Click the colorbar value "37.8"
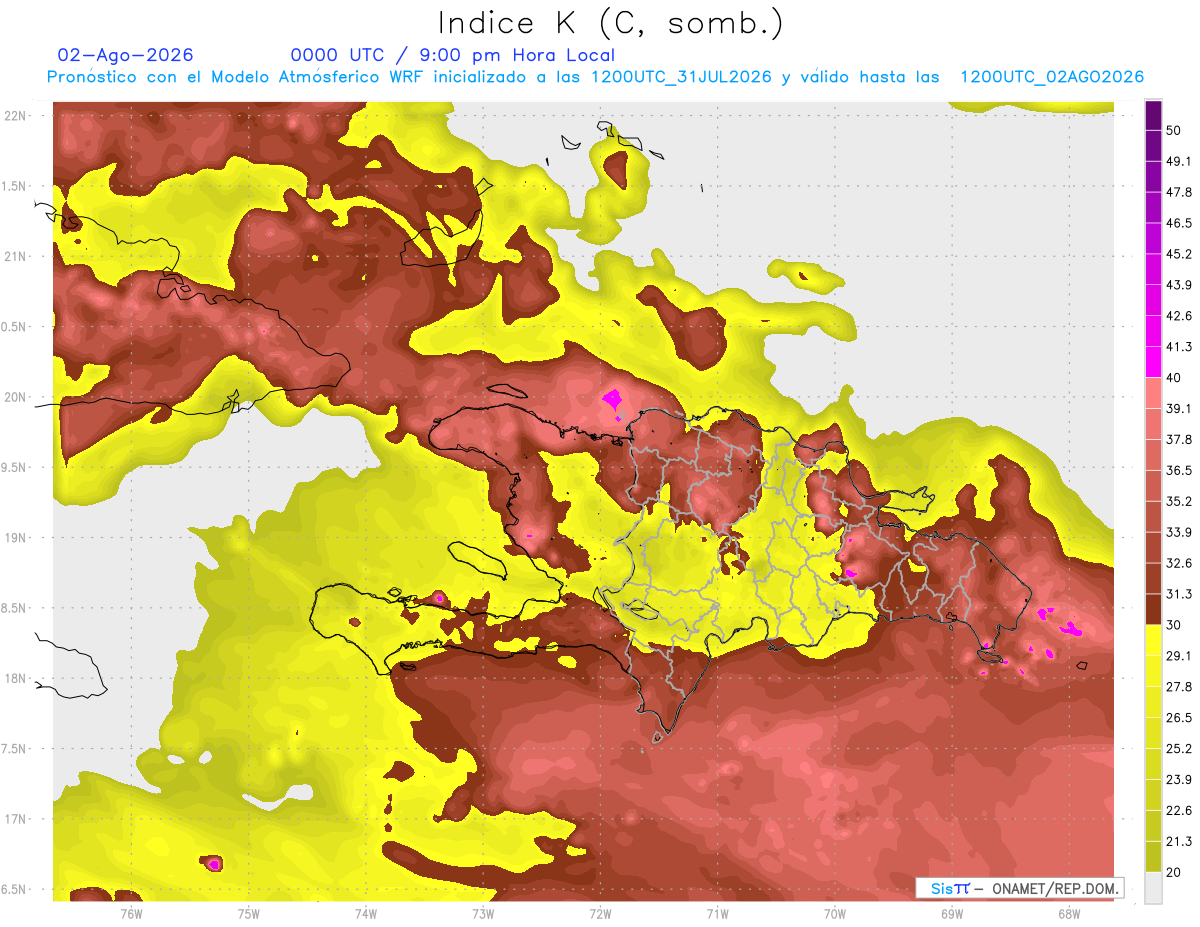 click(1179, 439)
